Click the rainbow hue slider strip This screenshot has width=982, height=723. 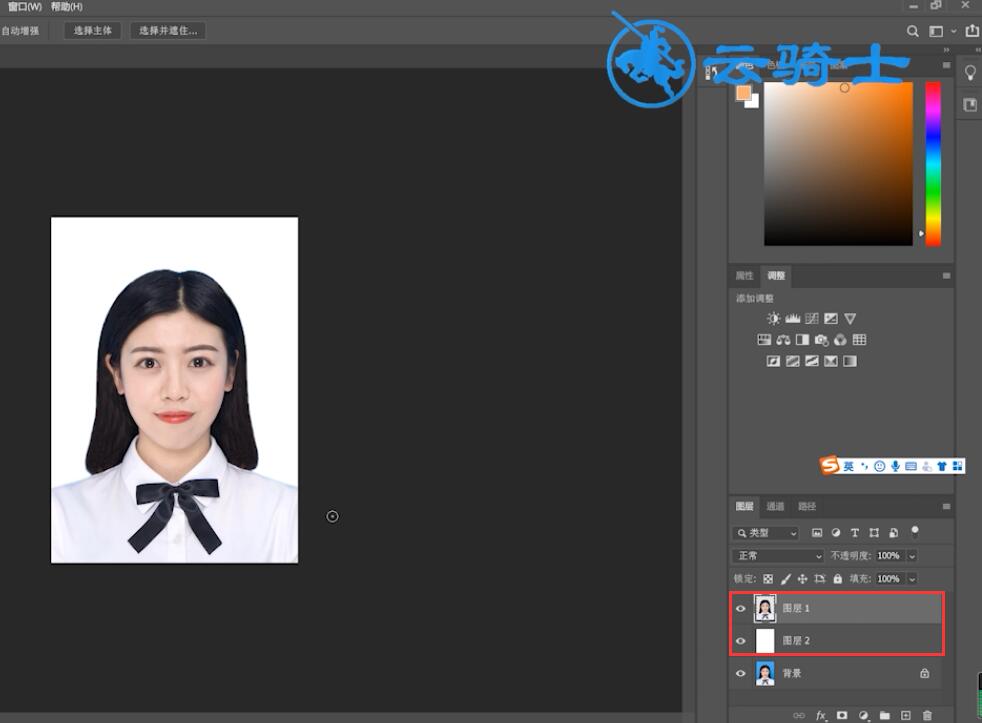click(x=933, y=164)
